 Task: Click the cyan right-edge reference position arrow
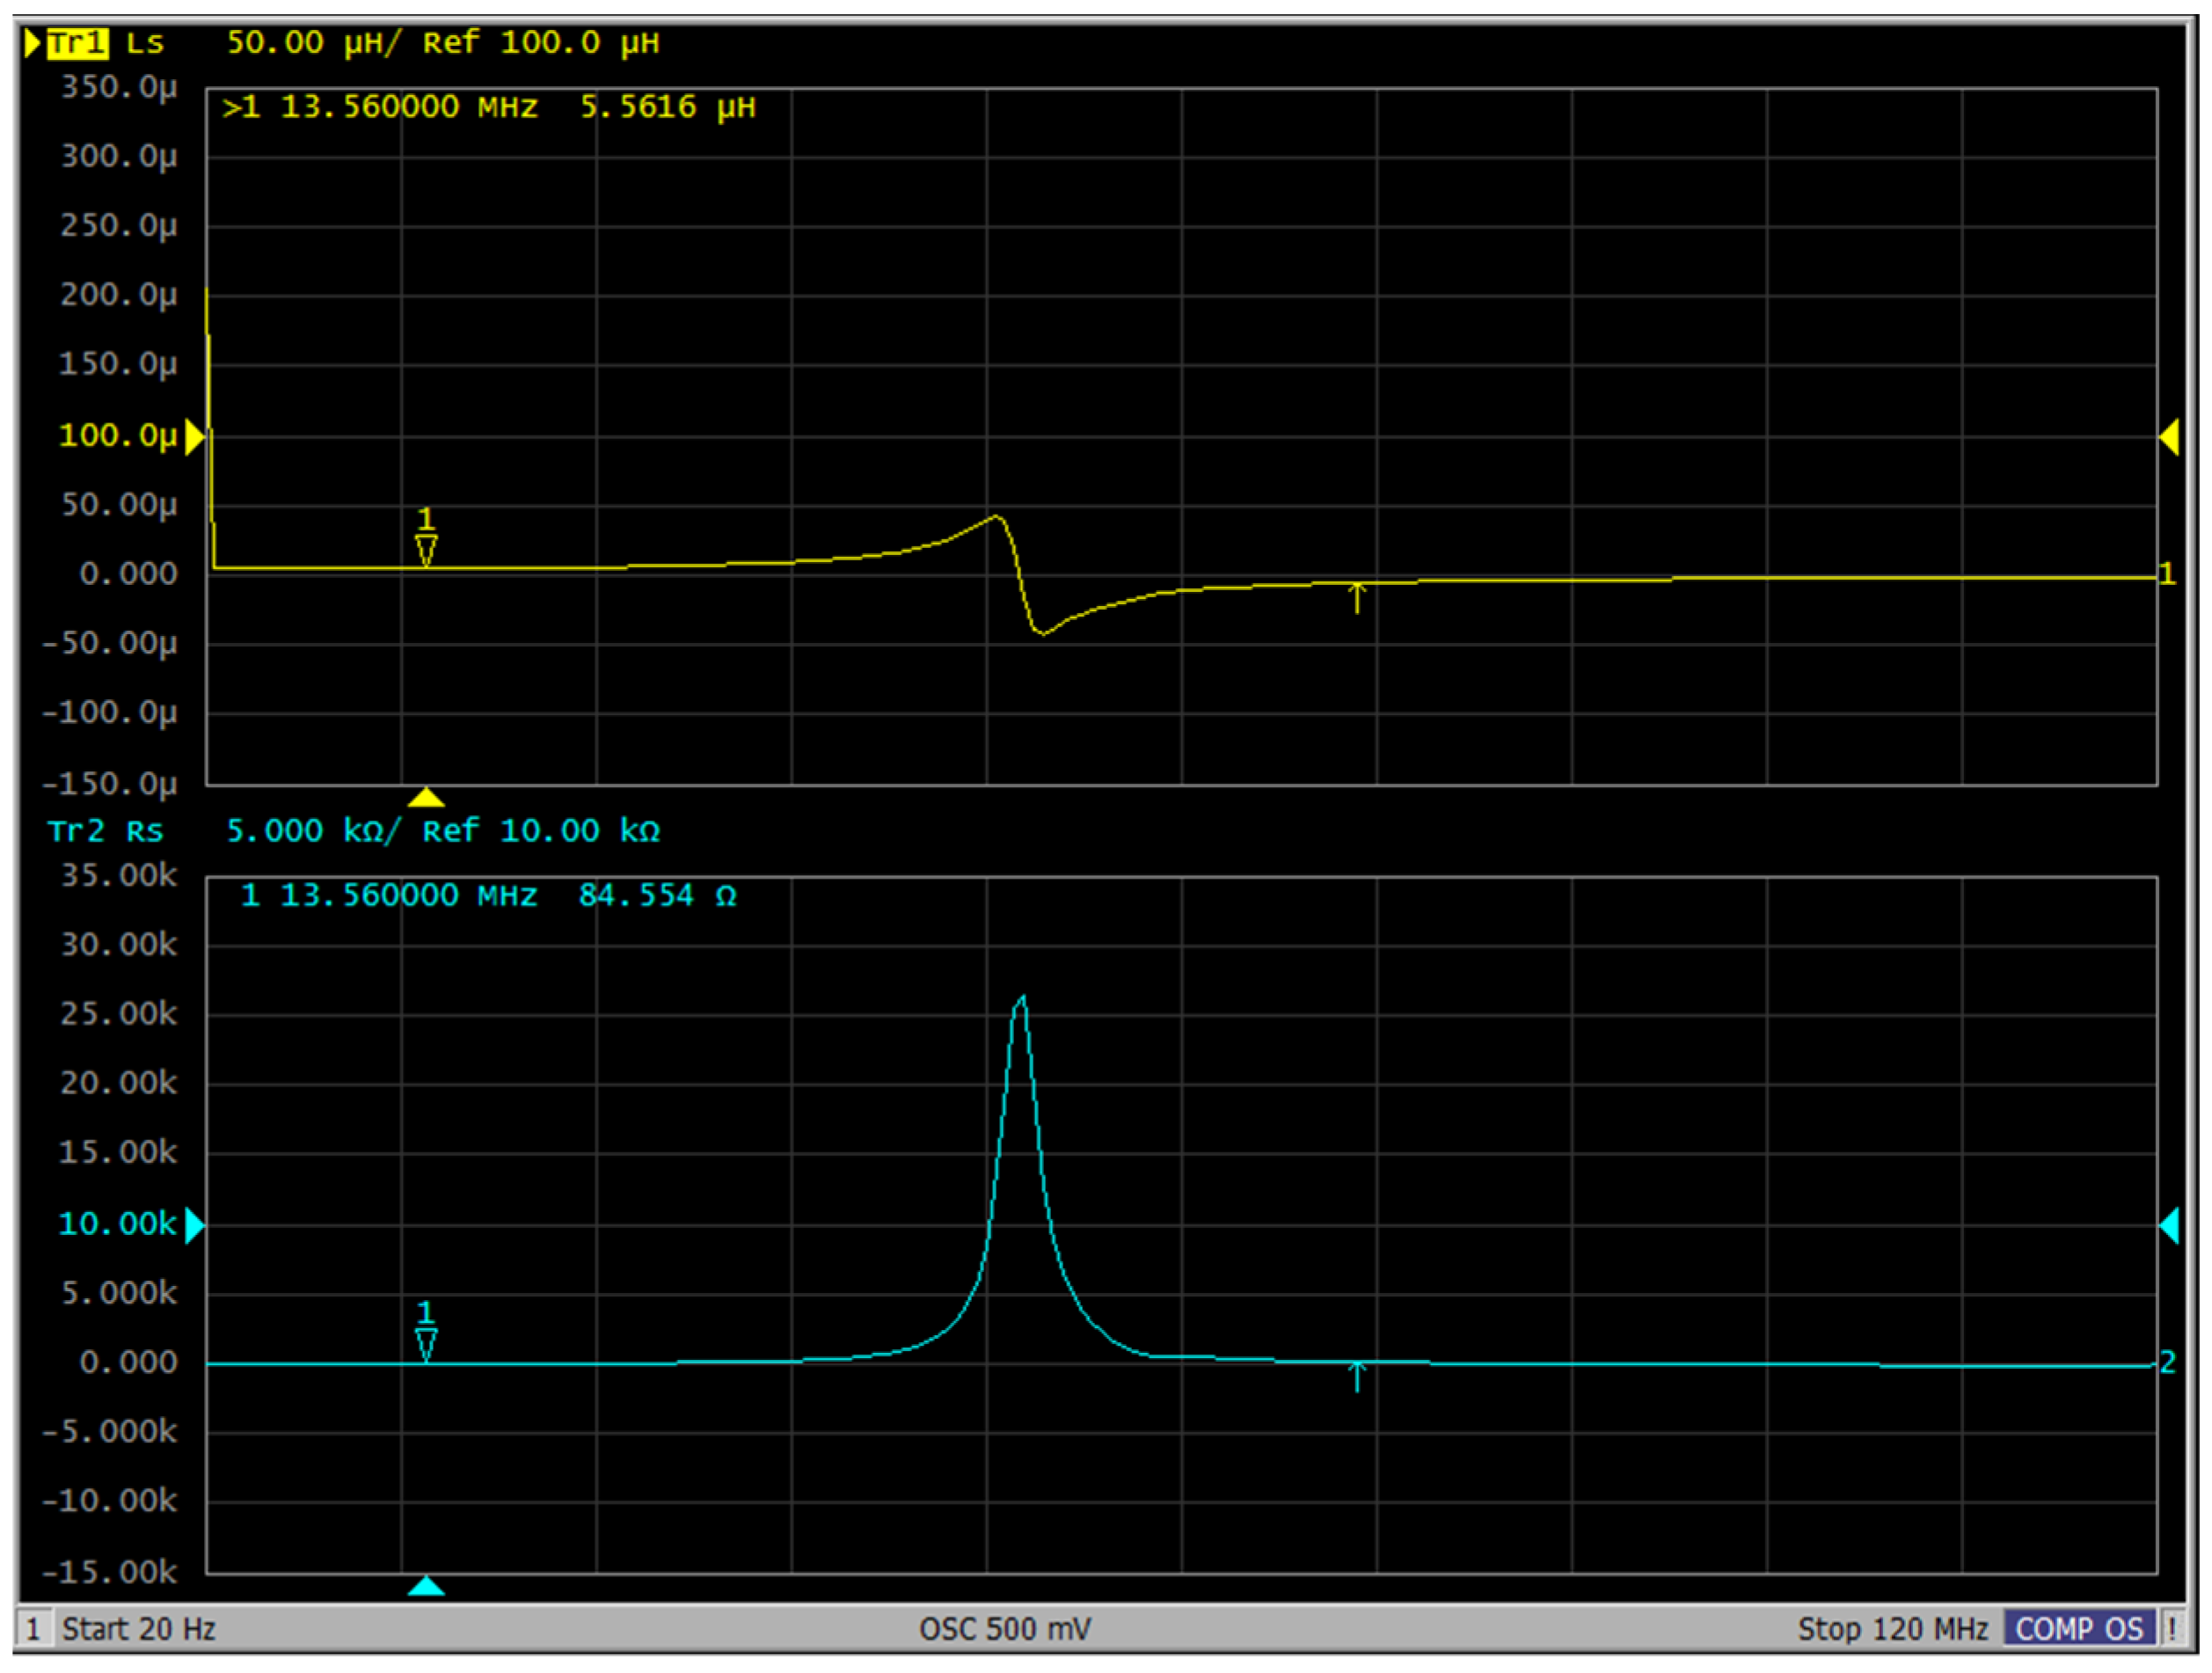click(2169, 1225)
